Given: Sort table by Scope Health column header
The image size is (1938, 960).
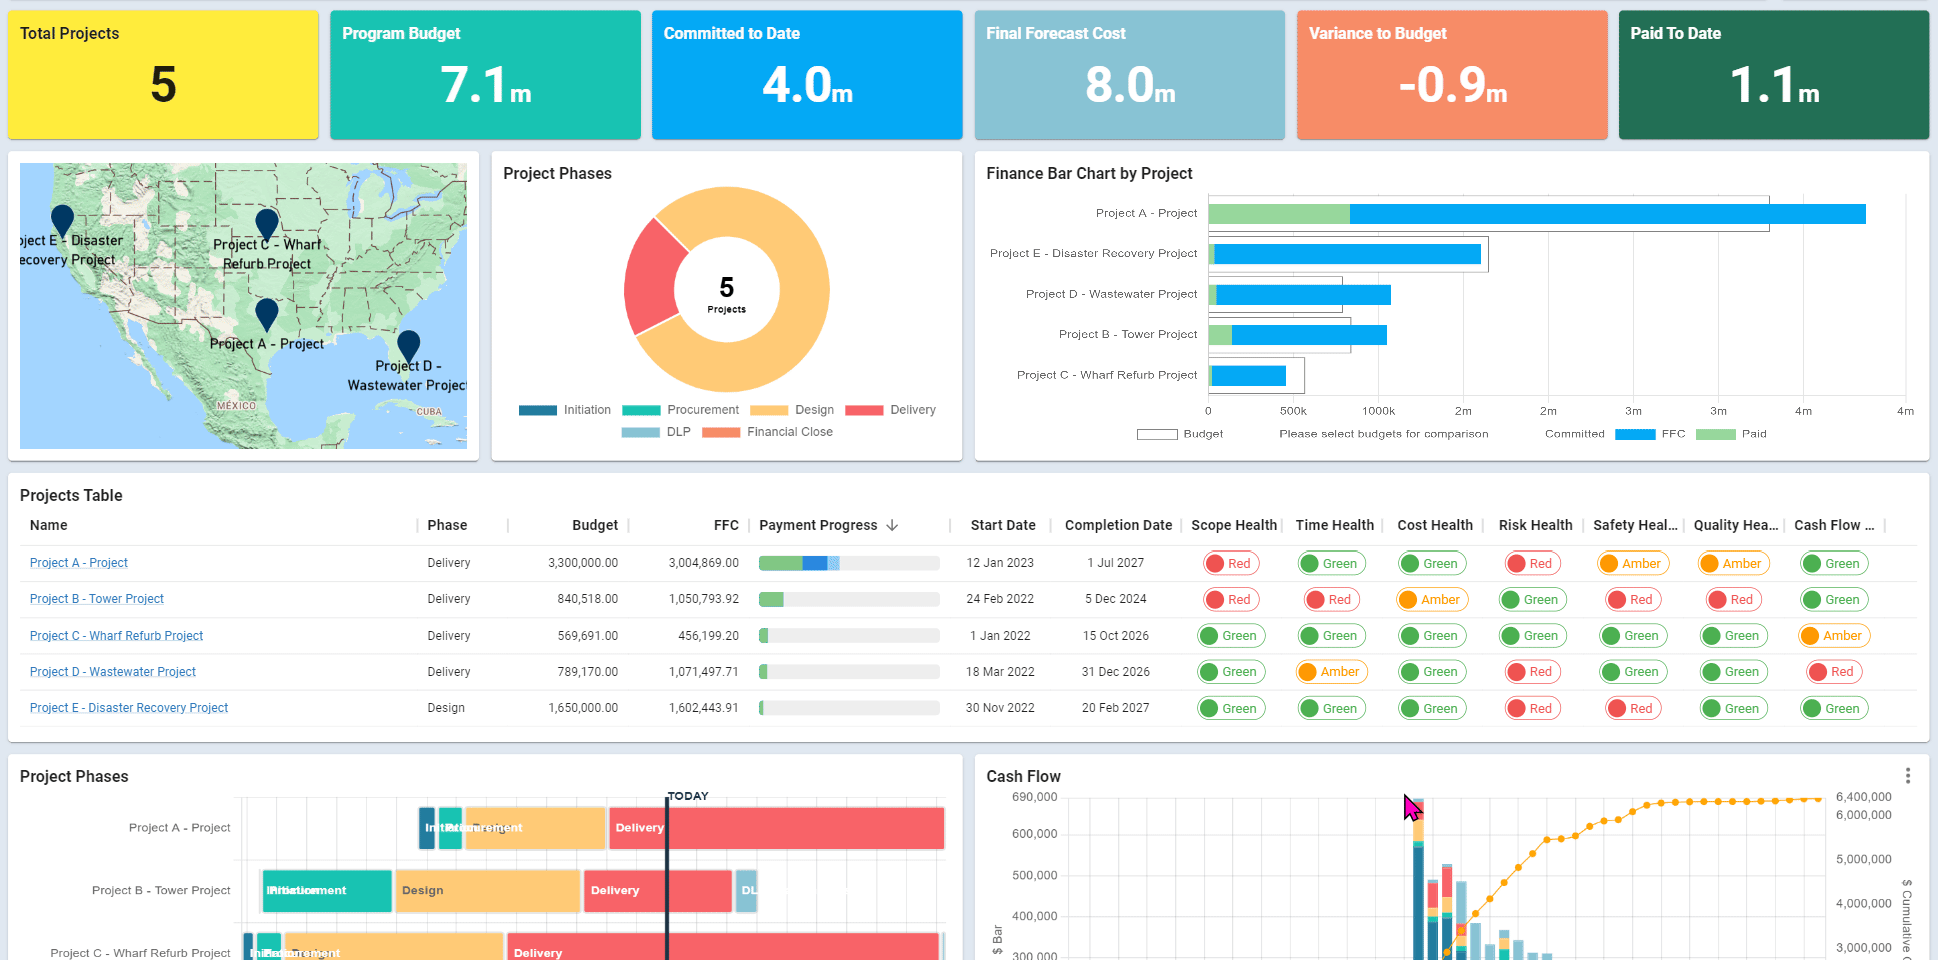Looking at the screenshot, I should click(x=1234, y=525).
